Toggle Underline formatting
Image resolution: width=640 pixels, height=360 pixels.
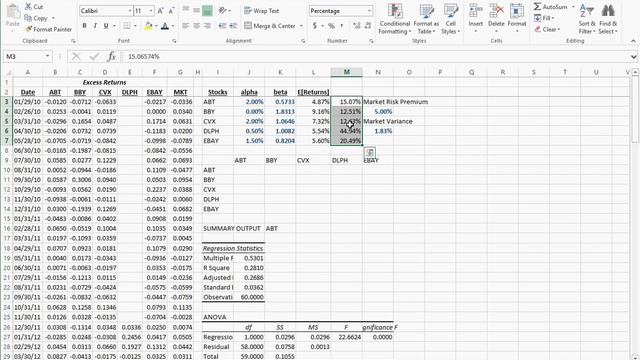(x=106, y=26)
